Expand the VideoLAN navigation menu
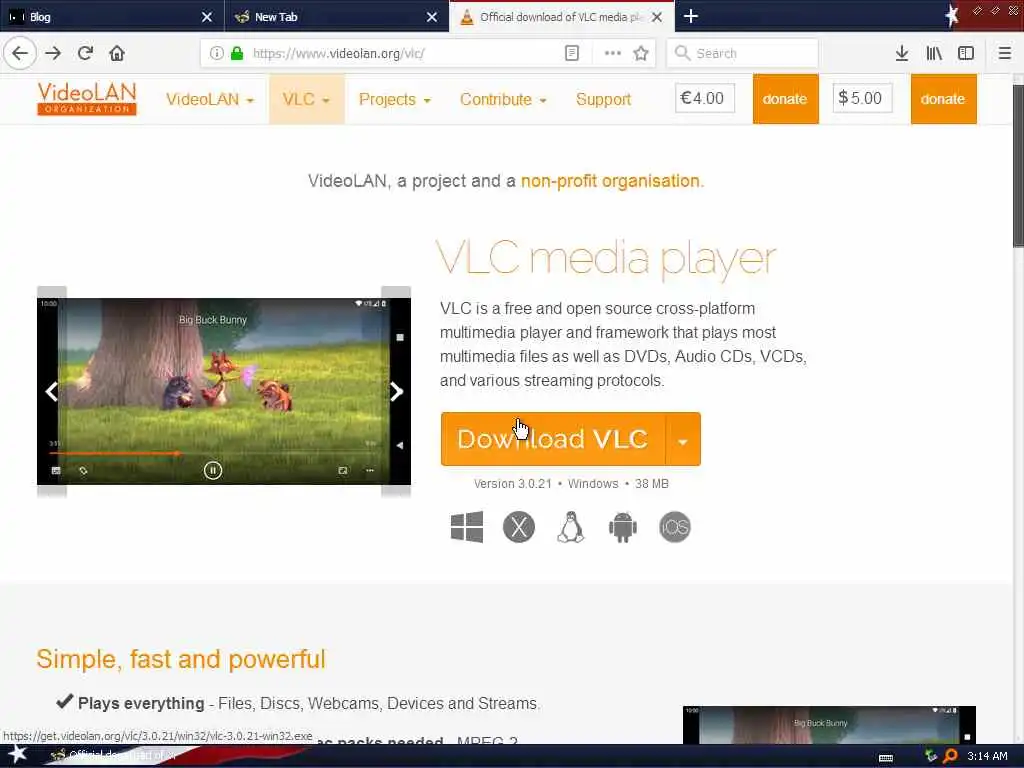This screenshot has height=768, width=1024. tap(210, 99)
